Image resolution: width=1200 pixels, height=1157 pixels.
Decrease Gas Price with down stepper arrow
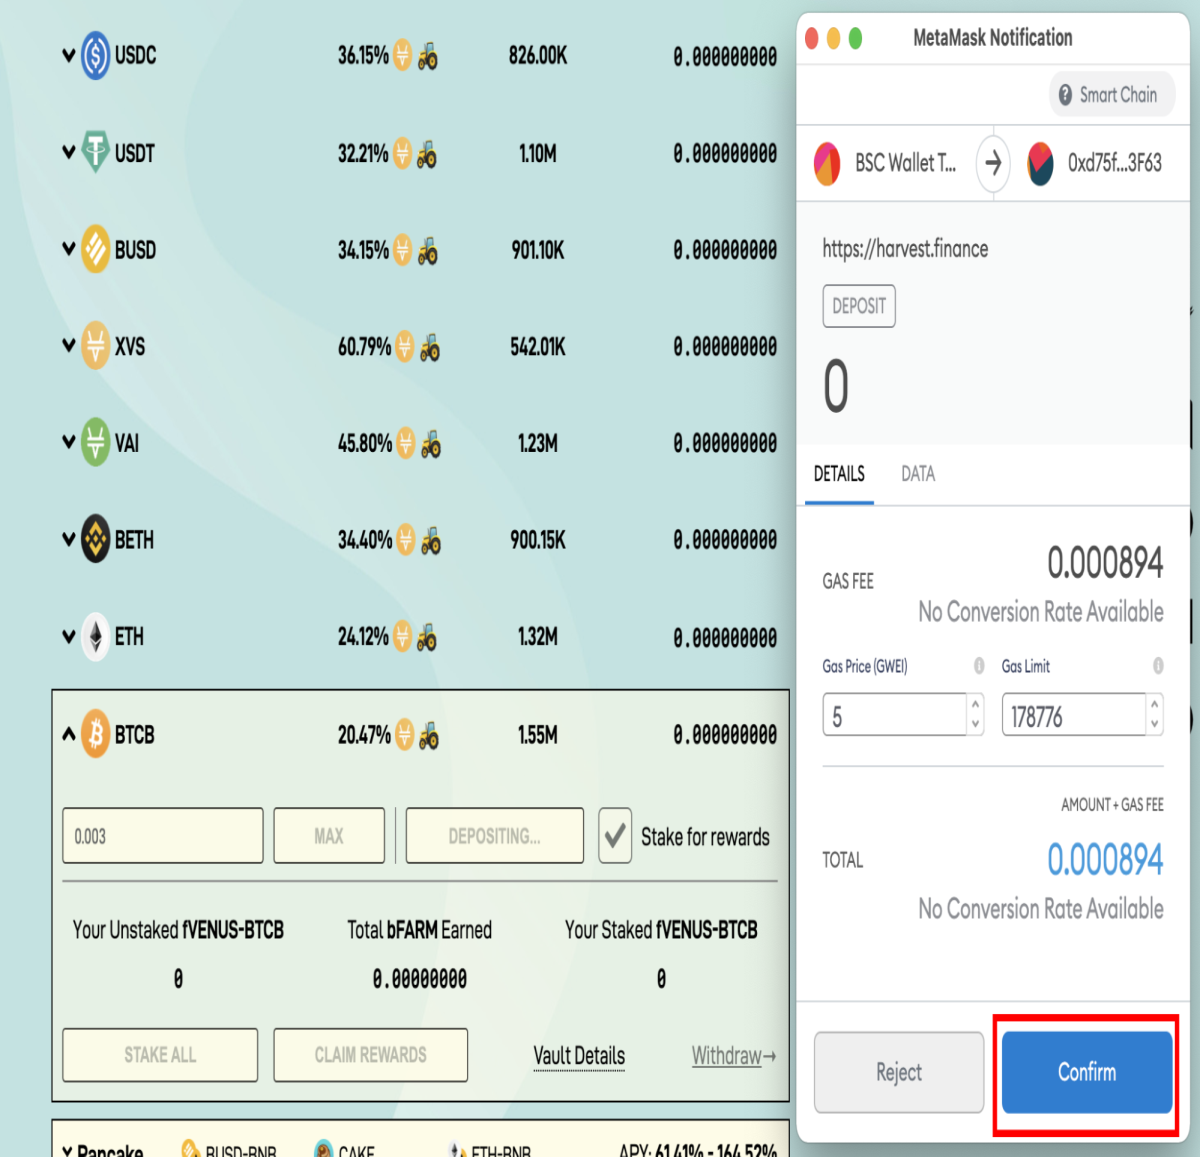(976, 725)
